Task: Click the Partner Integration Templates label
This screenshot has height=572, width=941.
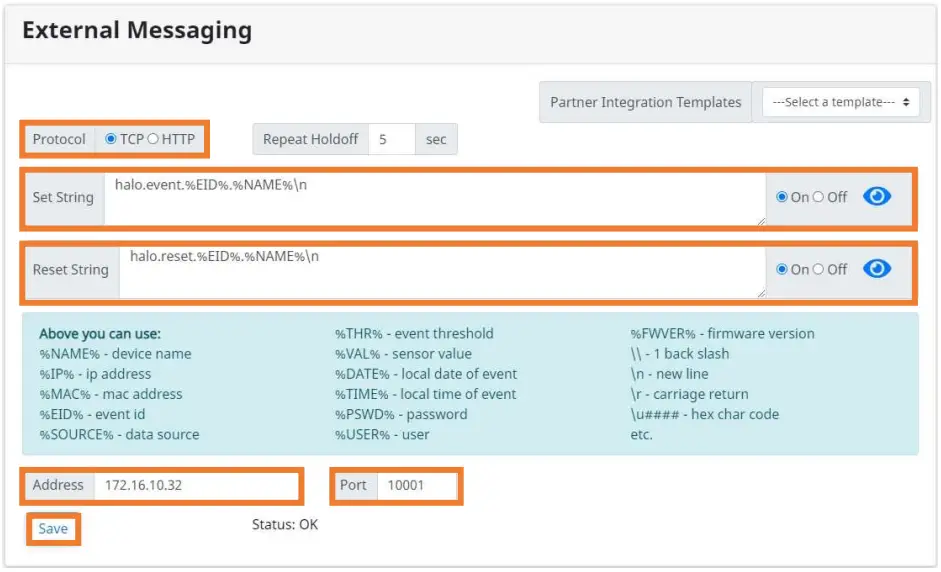Action: point(645,102)
